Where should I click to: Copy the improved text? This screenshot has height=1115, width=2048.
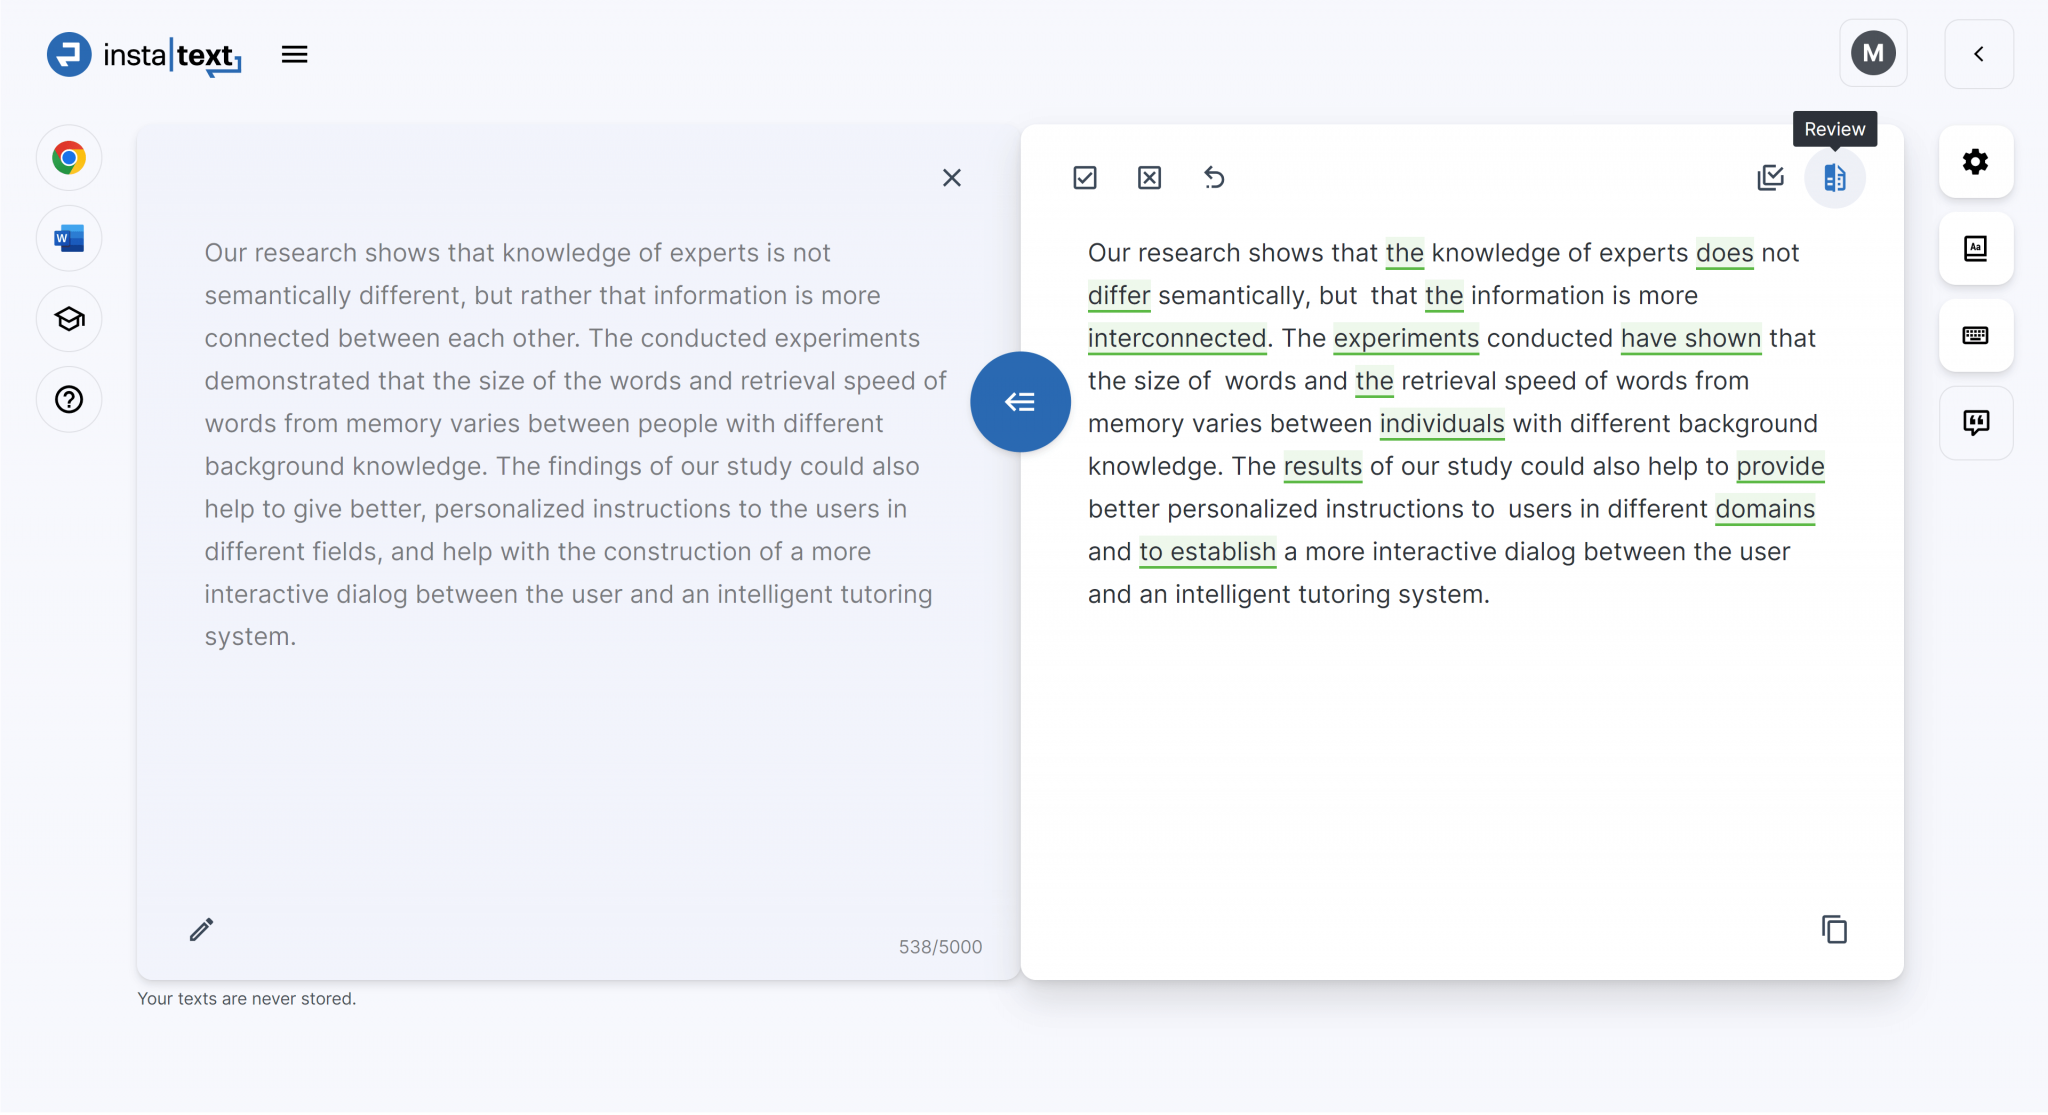[x=1833, y=929]
